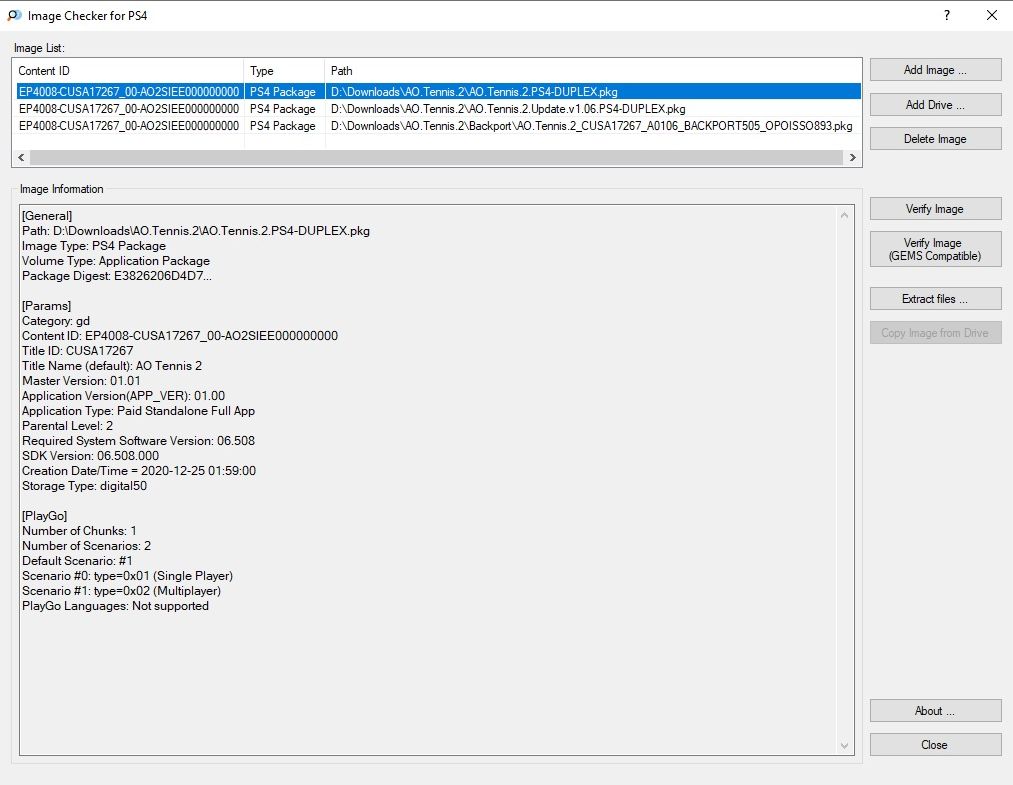Viewport: 1013px width, 785px height.
Task: Click the Package Digest line
Action: click(117, 276)
